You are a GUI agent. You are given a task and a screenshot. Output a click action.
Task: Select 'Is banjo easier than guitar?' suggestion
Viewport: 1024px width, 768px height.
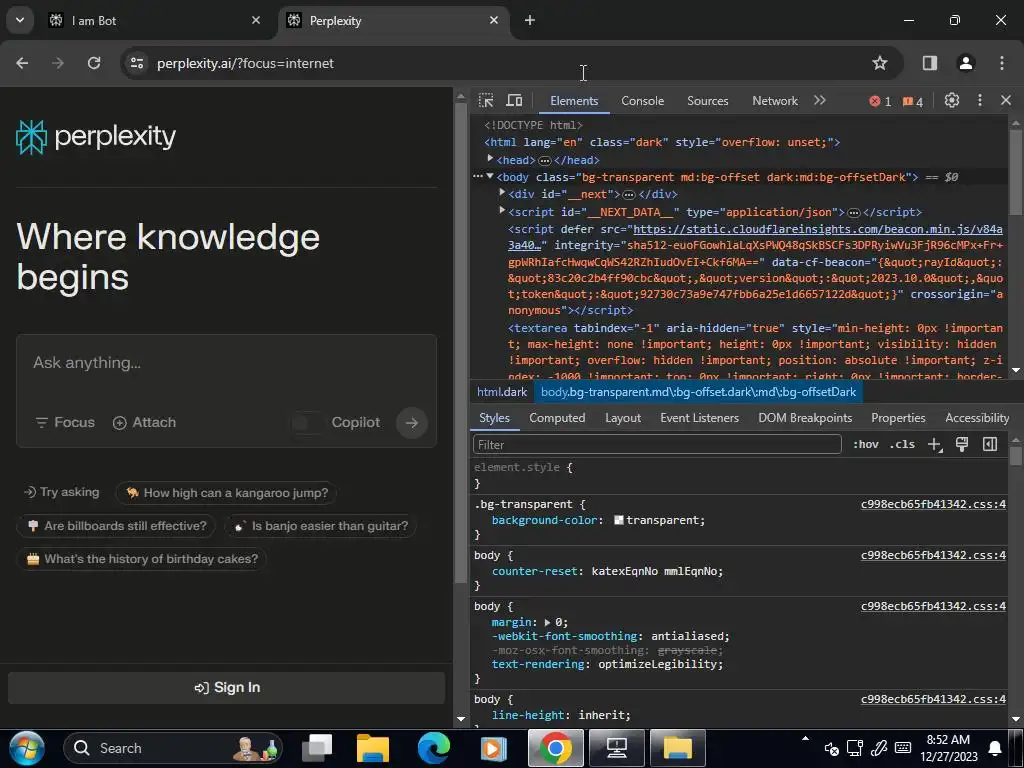pyautogui.click(x=320, y=526)
